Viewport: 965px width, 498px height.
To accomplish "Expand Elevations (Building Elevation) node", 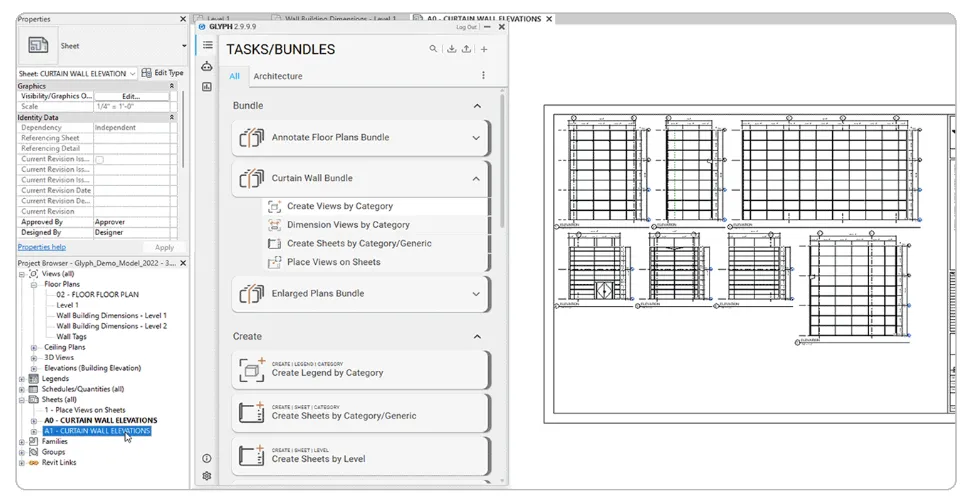I will coord(34,368).
